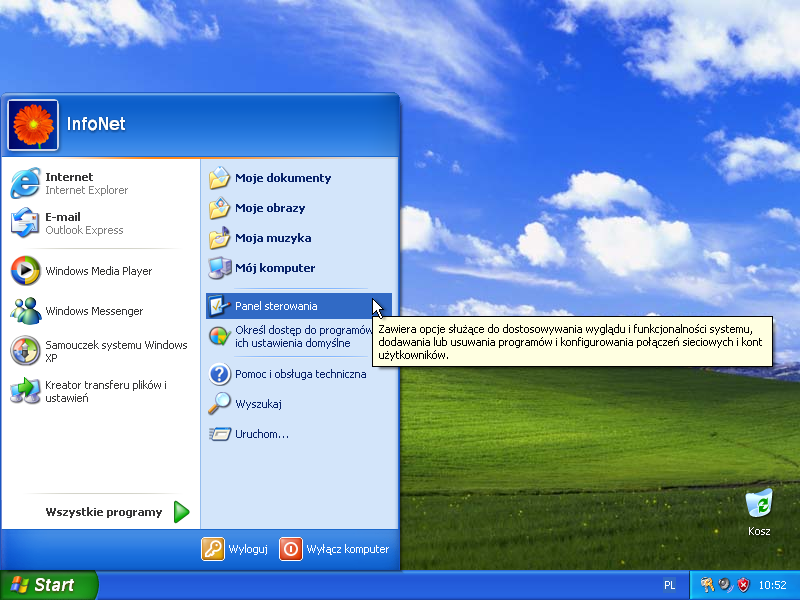The height and width of the screenshot is (600, 800).
Task: Launch the Outlook Express E-mail icon
Action: point(24,223)
